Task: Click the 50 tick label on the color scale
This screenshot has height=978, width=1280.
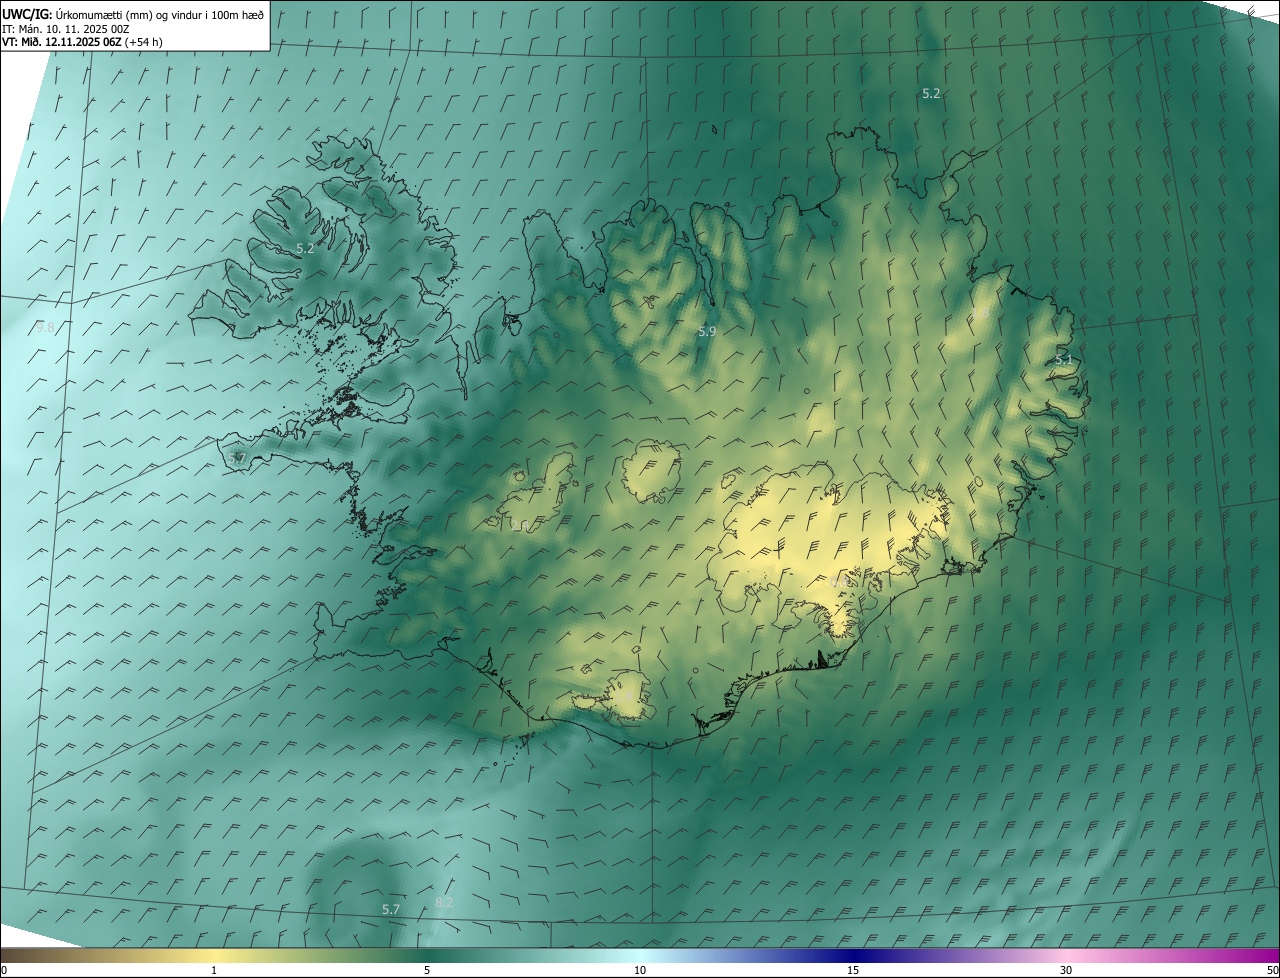Action: pyautogui.click(x=1272, y=970)
